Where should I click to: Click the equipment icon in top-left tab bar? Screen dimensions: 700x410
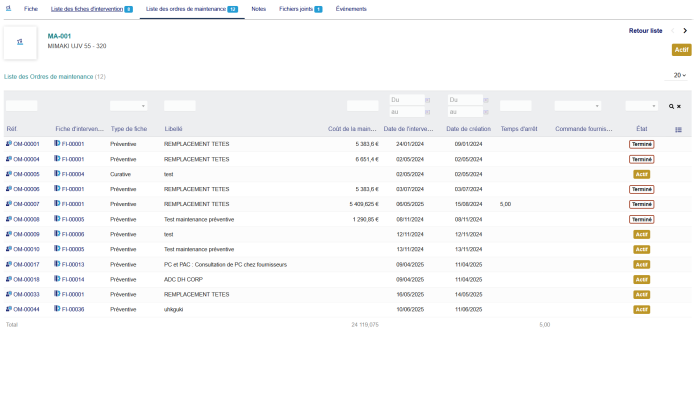(8, 8)
